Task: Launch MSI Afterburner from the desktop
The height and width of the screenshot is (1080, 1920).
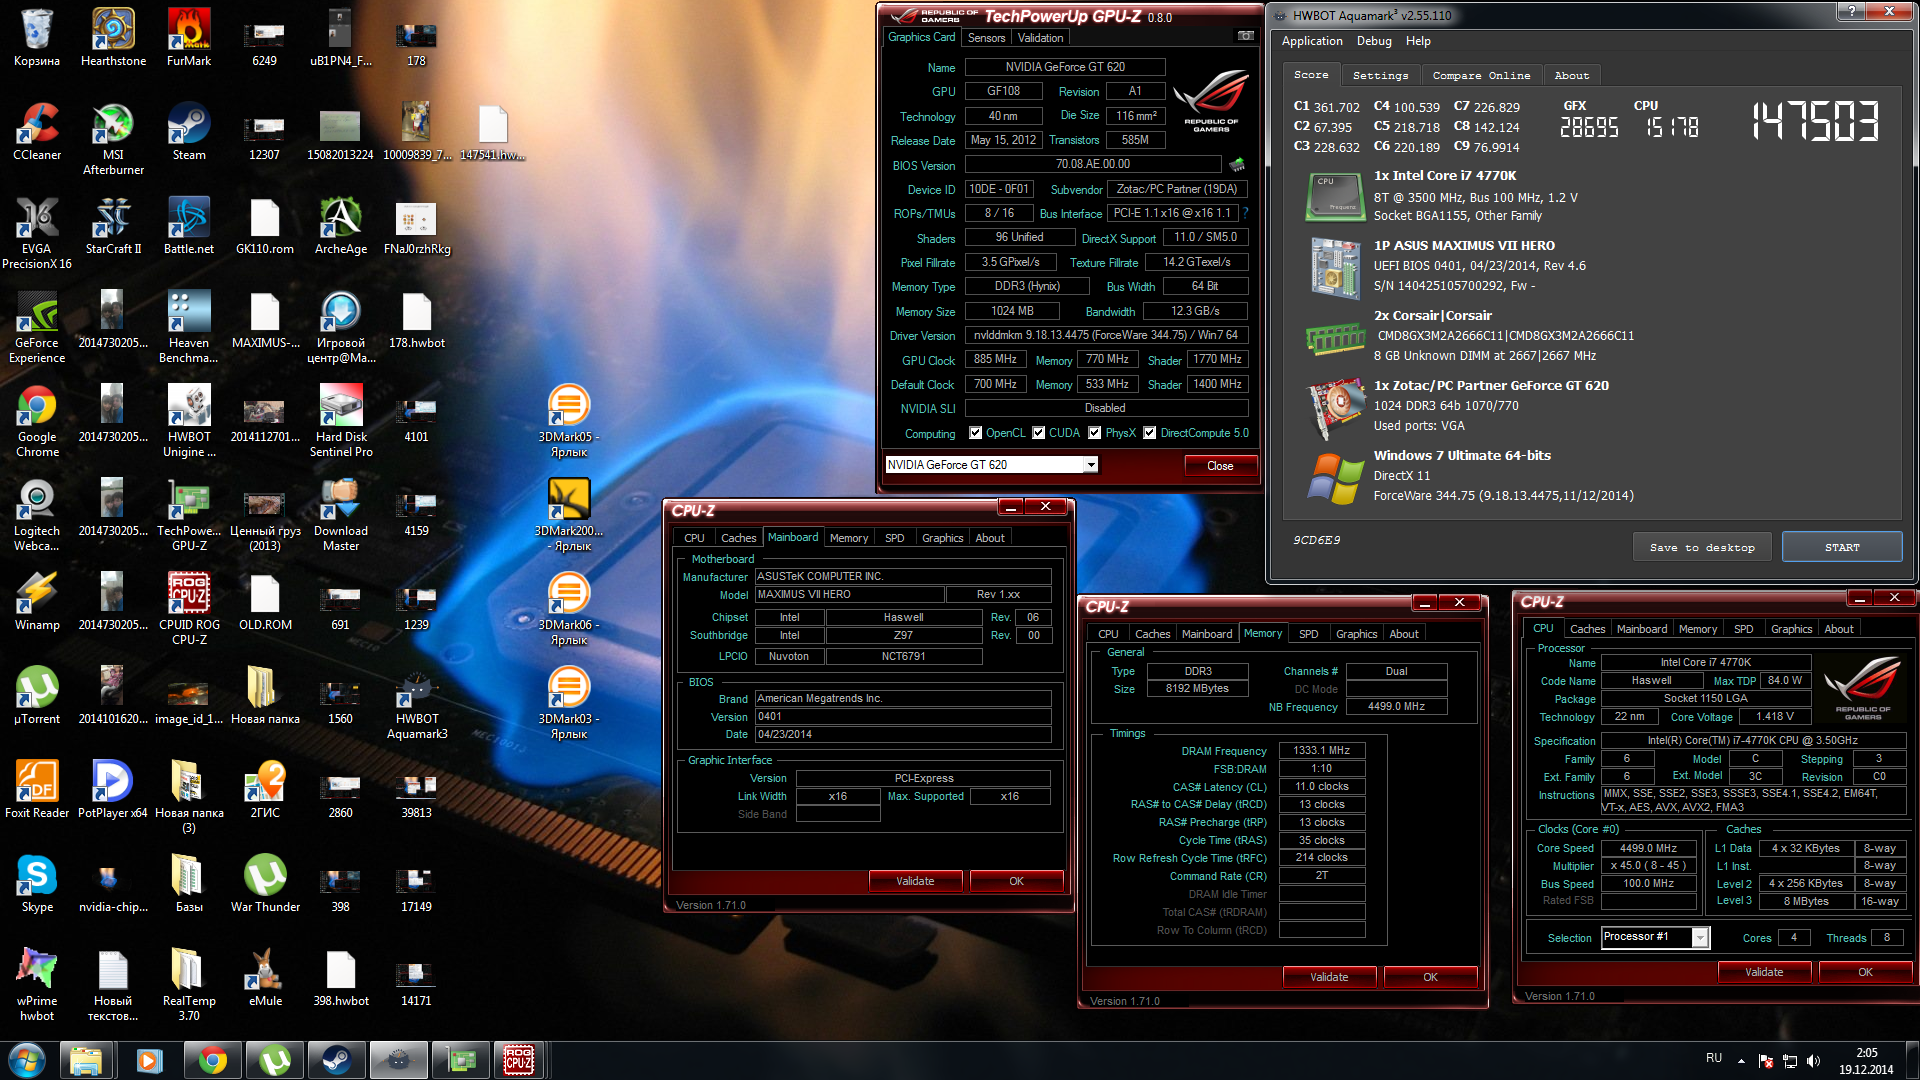Action: pos(113,139)
